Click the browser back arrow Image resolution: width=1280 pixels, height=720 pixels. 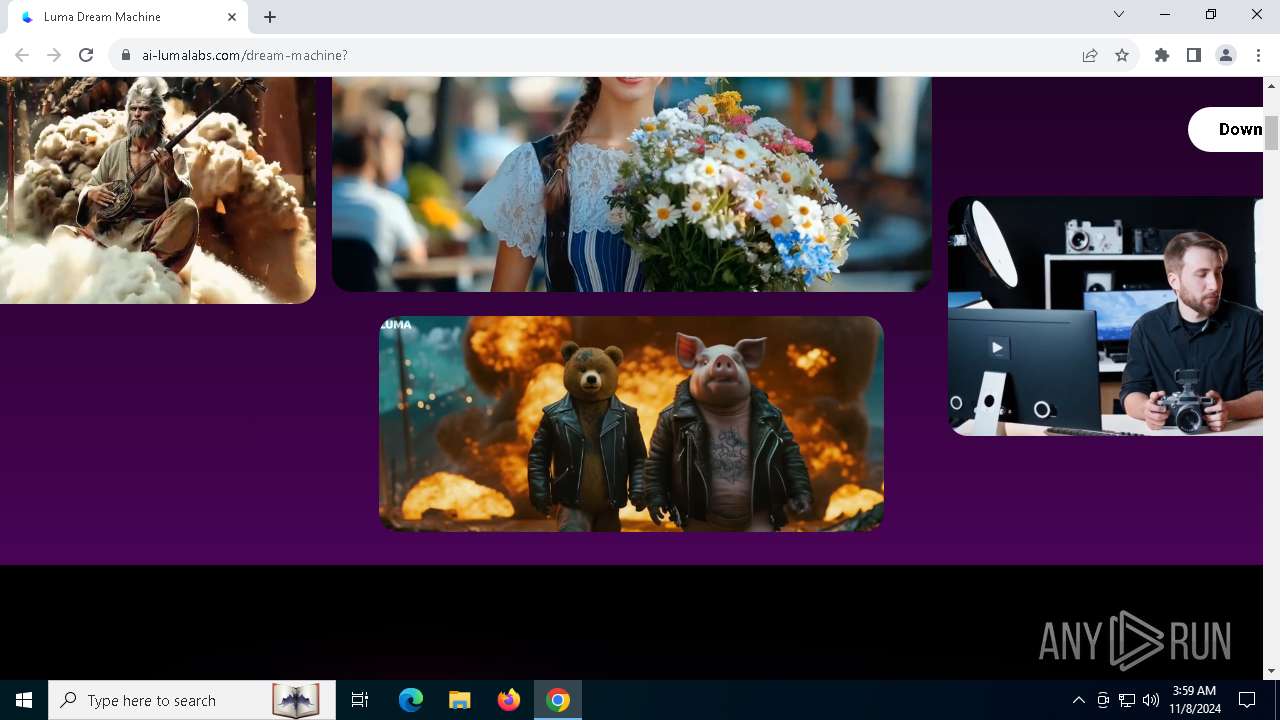[22, 55]
